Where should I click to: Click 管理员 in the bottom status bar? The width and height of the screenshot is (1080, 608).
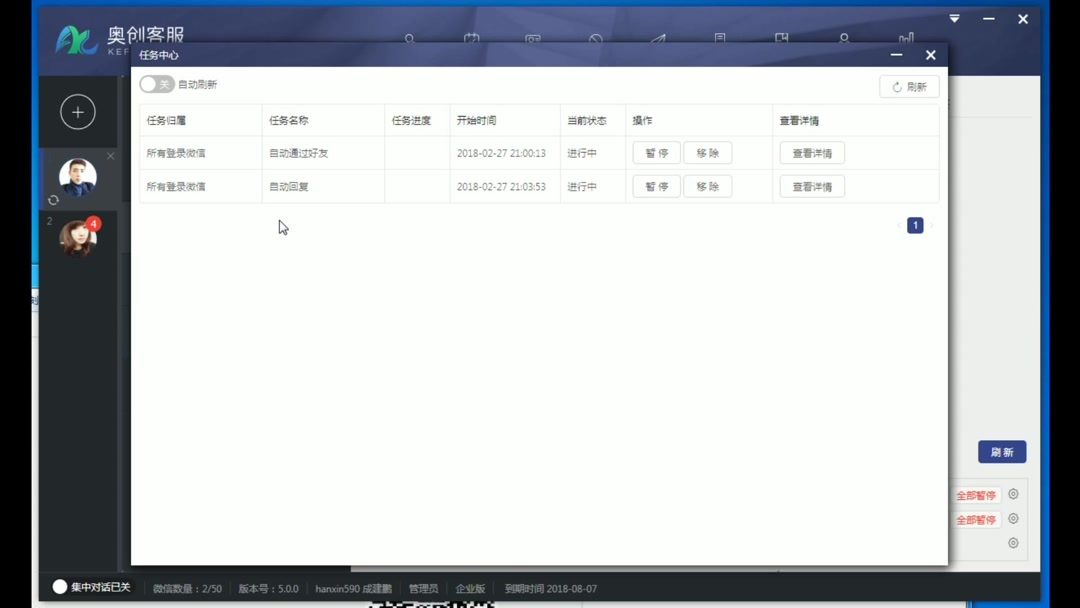click(422, 588)
